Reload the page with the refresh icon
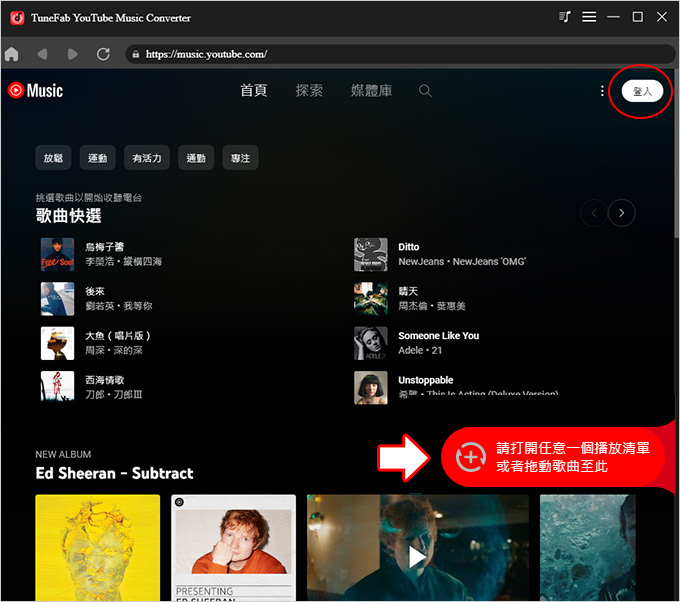Image resolution: width=680 pixels, height=602 pixels. coord(103,54)
